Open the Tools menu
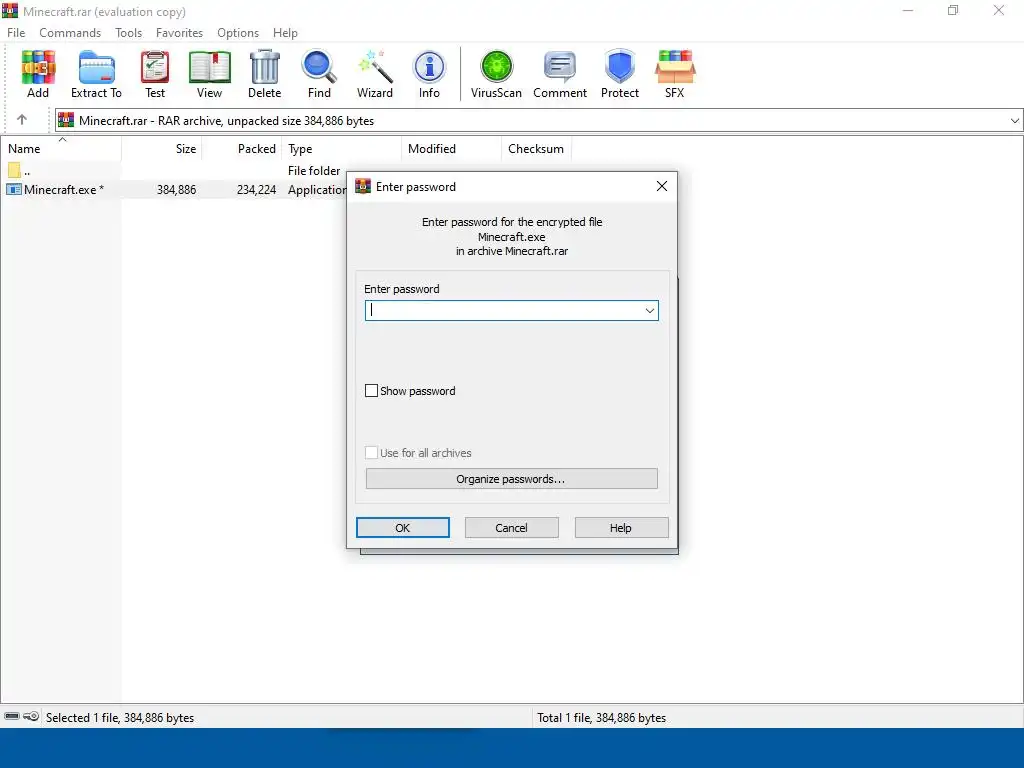Screen dimensions: 1024x768 [129, 33]
